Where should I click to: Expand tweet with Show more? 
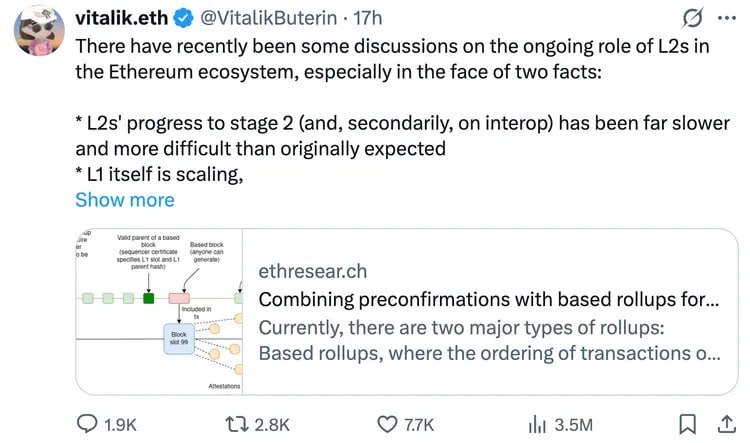(124, 199)
